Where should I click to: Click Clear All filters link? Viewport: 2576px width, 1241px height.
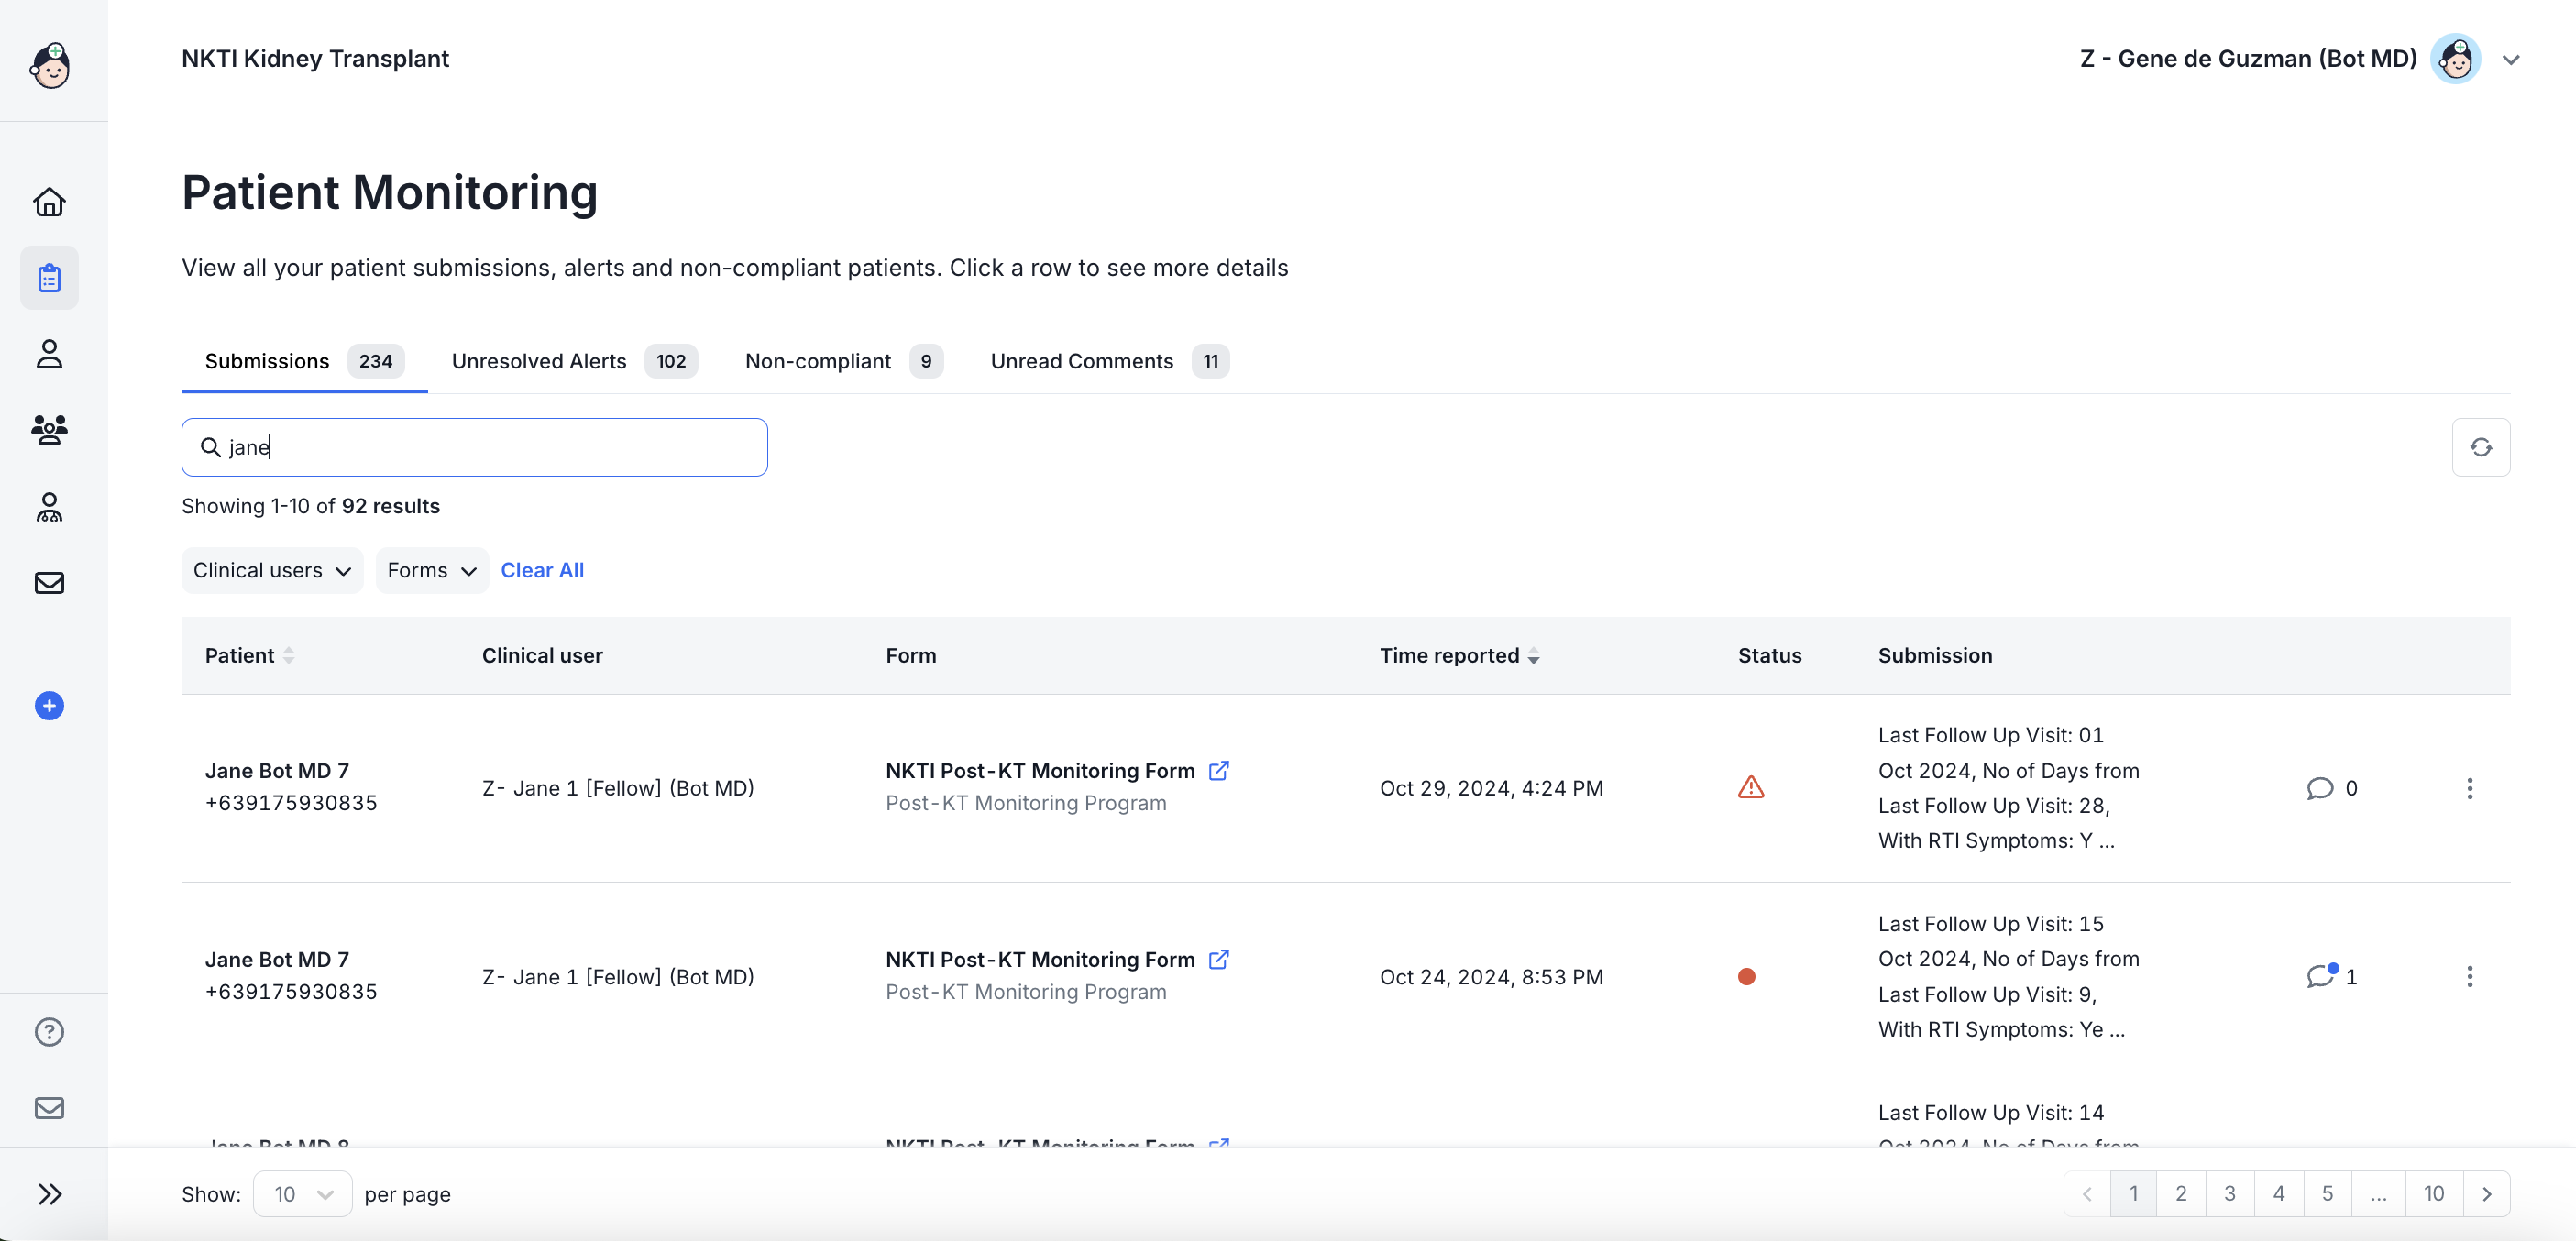coord(542,570)
